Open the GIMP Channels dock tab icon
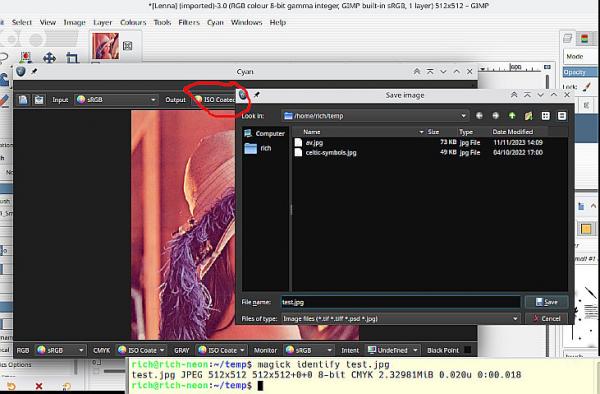Image resolution: width=600 pixels, height=394 pixels. tap(584, 38)
